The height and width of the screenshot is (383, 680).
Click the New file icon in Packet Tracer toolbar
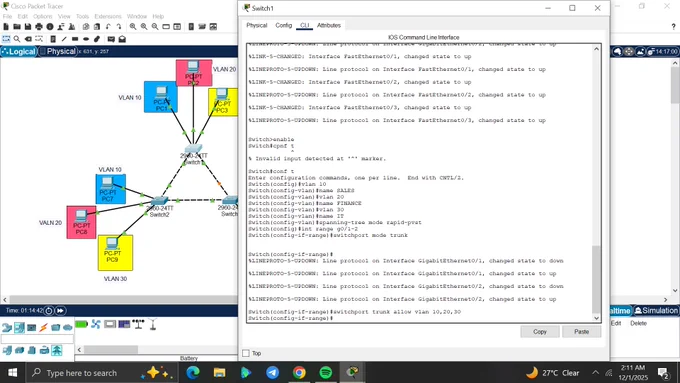tap(6, 27)
